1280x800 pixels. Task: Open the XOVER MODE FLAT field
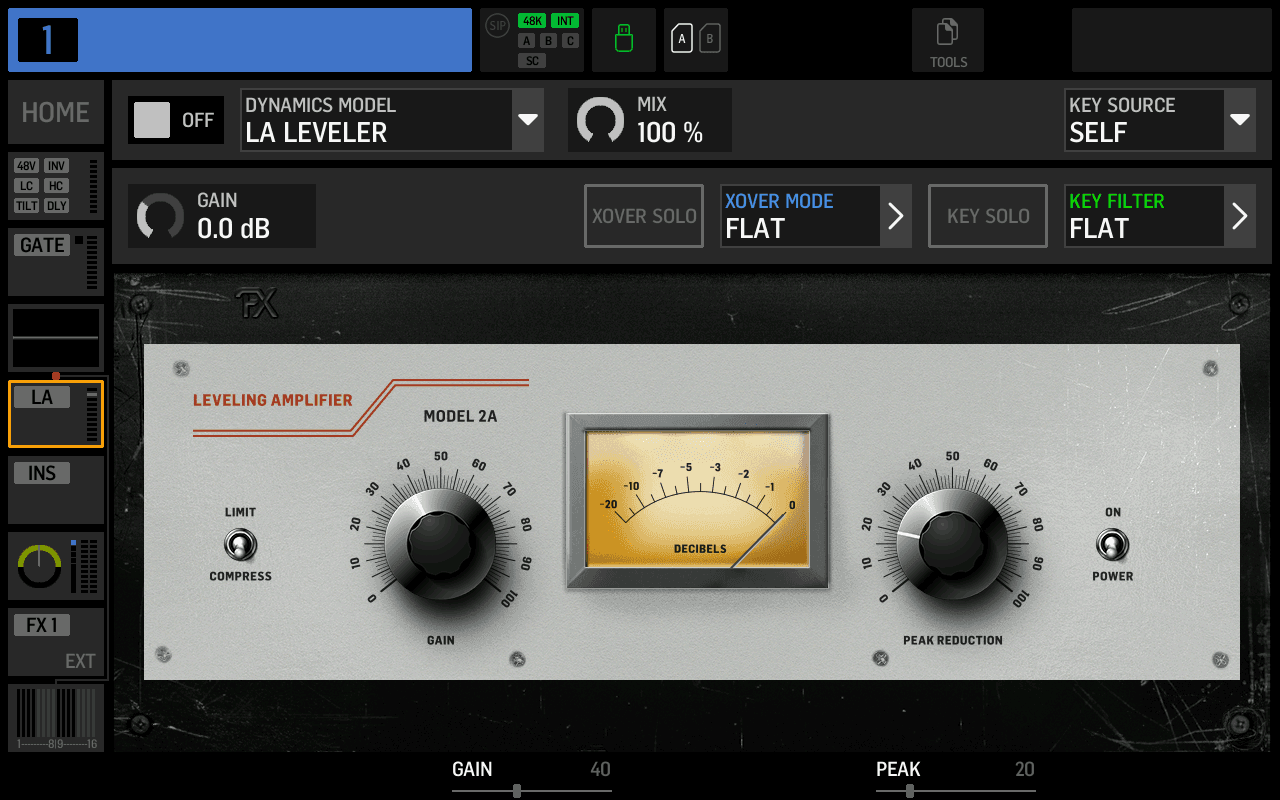[x=800, y=216]
